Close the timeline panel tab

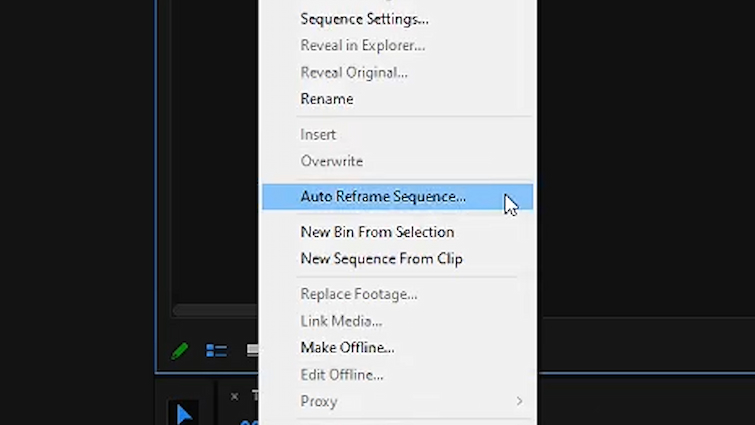click(235, 396)
